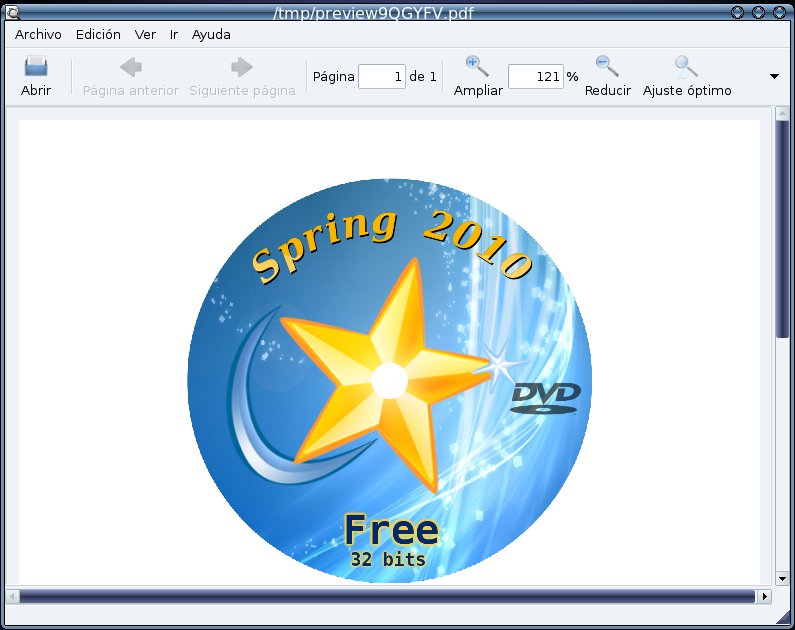This screenshot has width=795, height=630.
Task: Click the 'de 1' page count text
Action: pyautogui.click(x=423, y=77)
